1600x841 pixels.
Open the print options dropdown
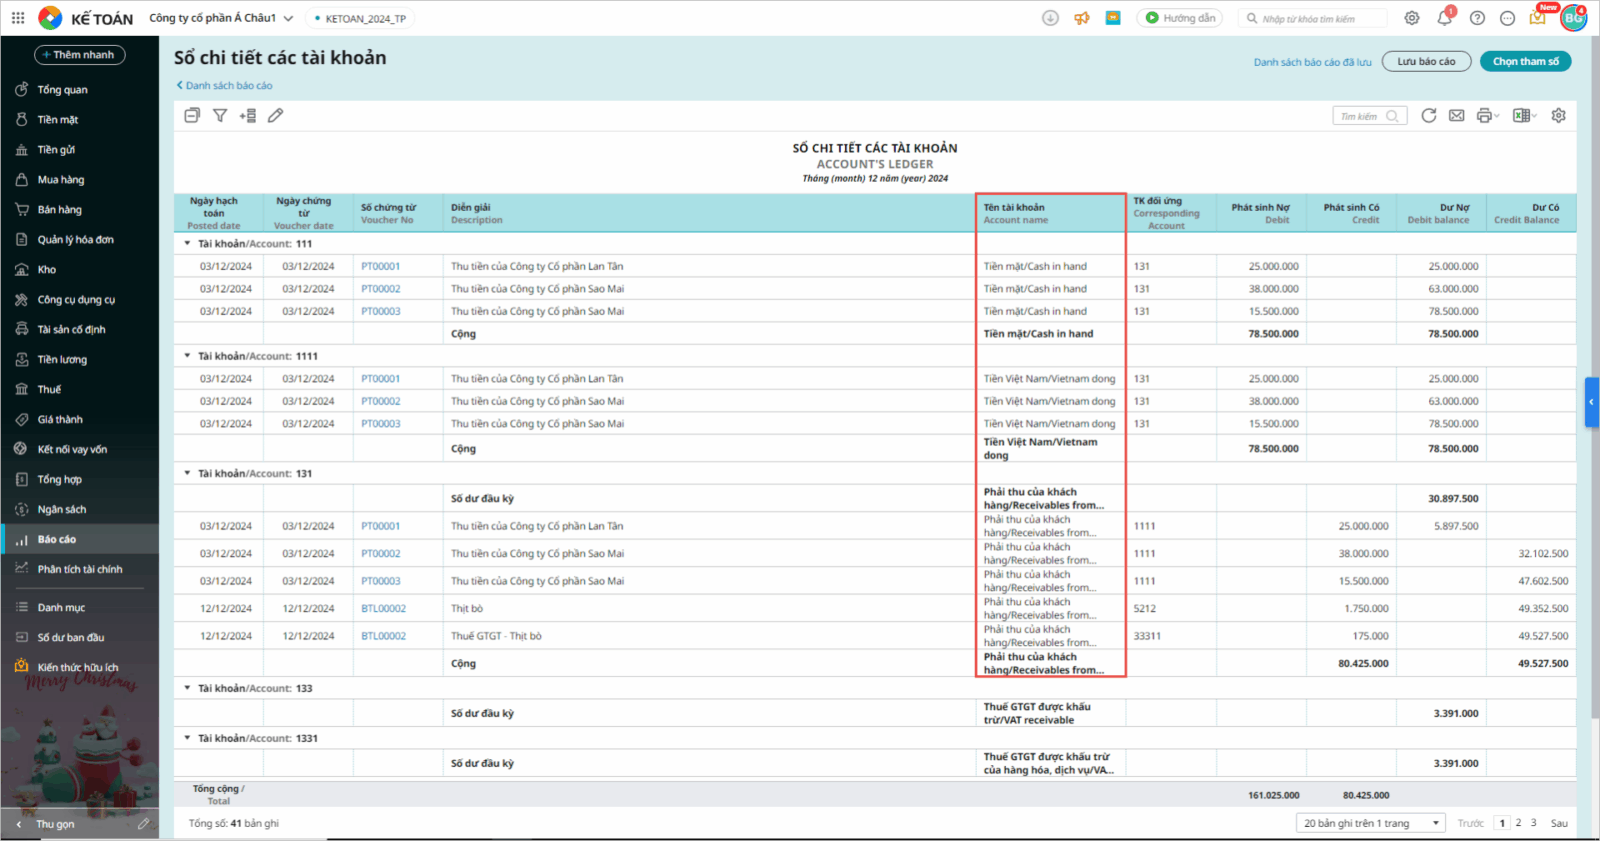(1488, 116)
